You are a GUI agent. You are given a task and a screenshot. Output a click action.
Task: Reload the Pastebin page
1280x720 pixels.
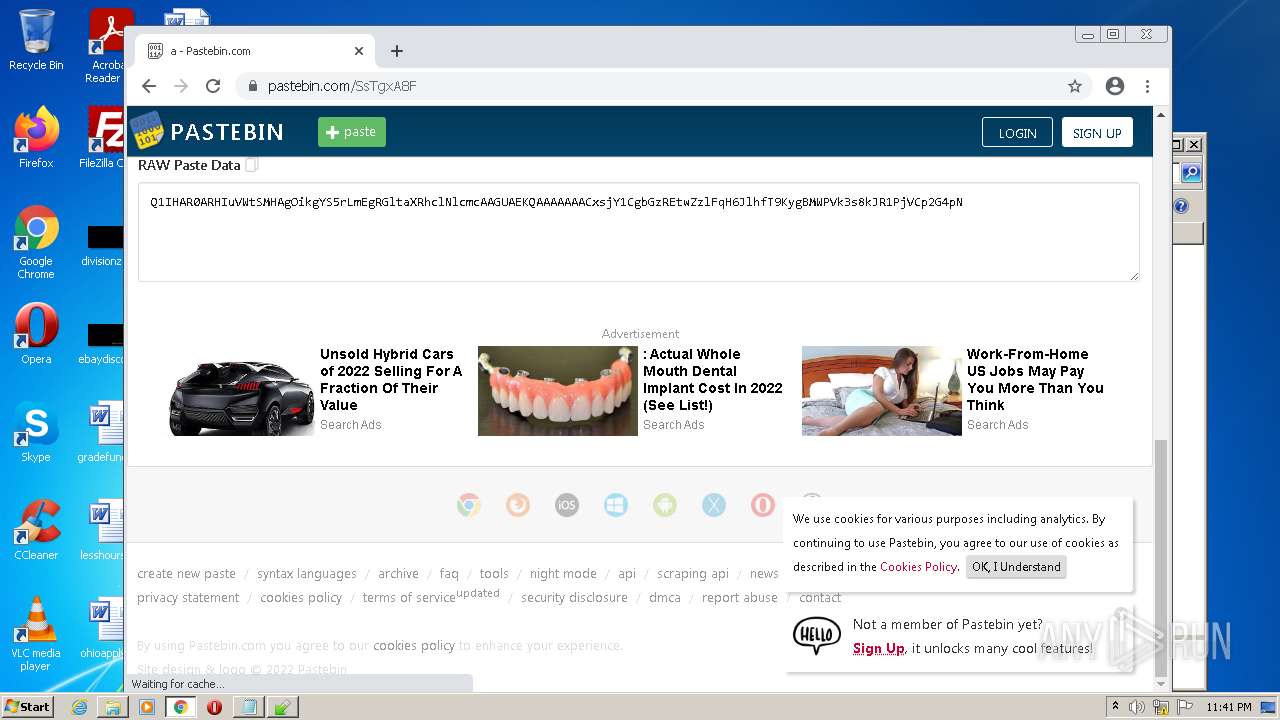(213, 86)
